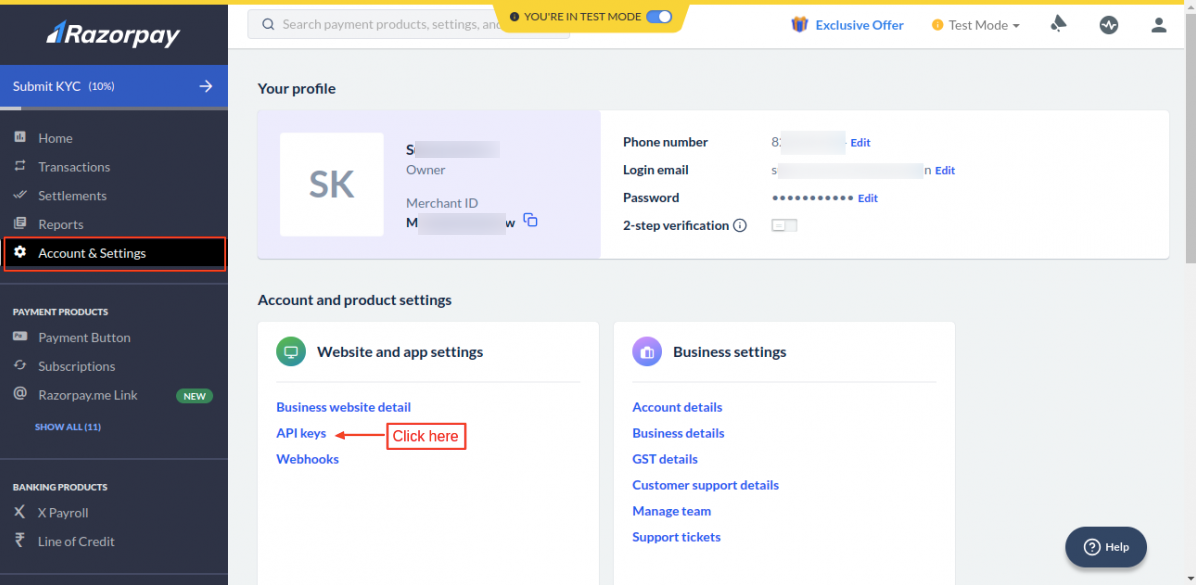Click the SK profile avatar
The image size is (1196, 585).
click(332, 185)
